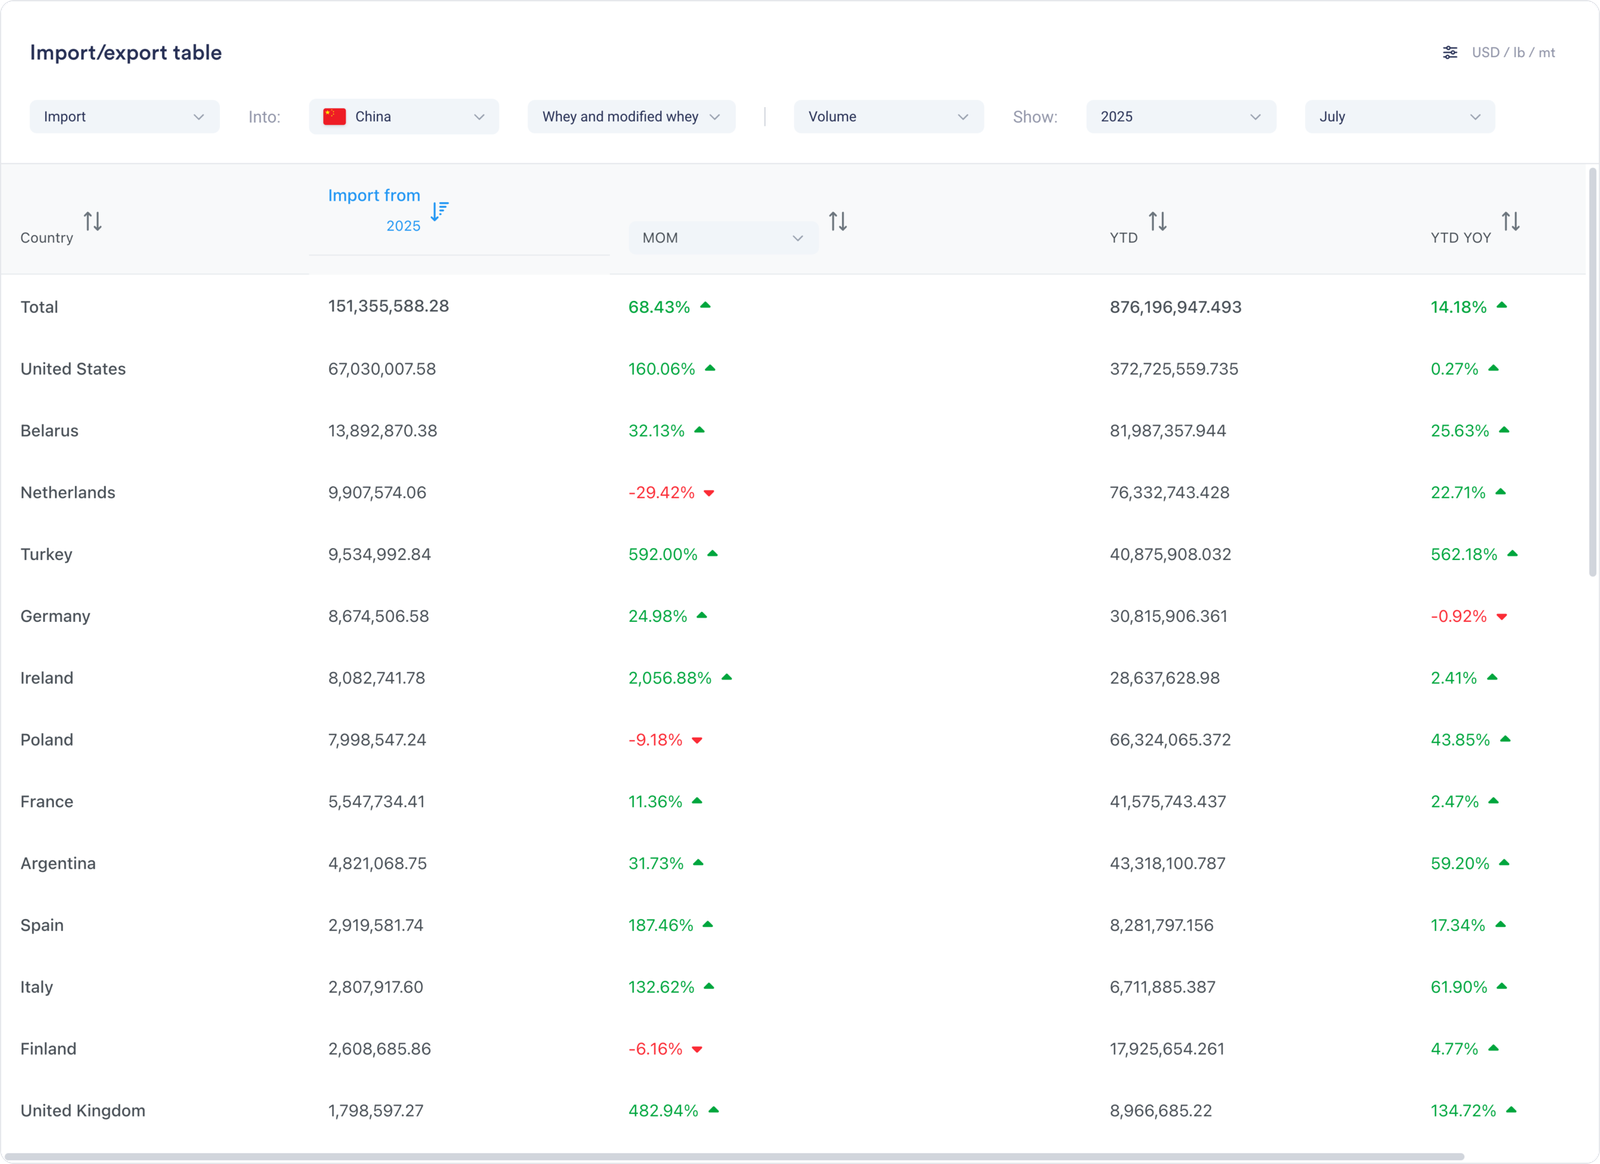Sort by YTD YOY column arrows
The height and width of the screenshot is (1164, 1600).
(x=1510, y=221)
